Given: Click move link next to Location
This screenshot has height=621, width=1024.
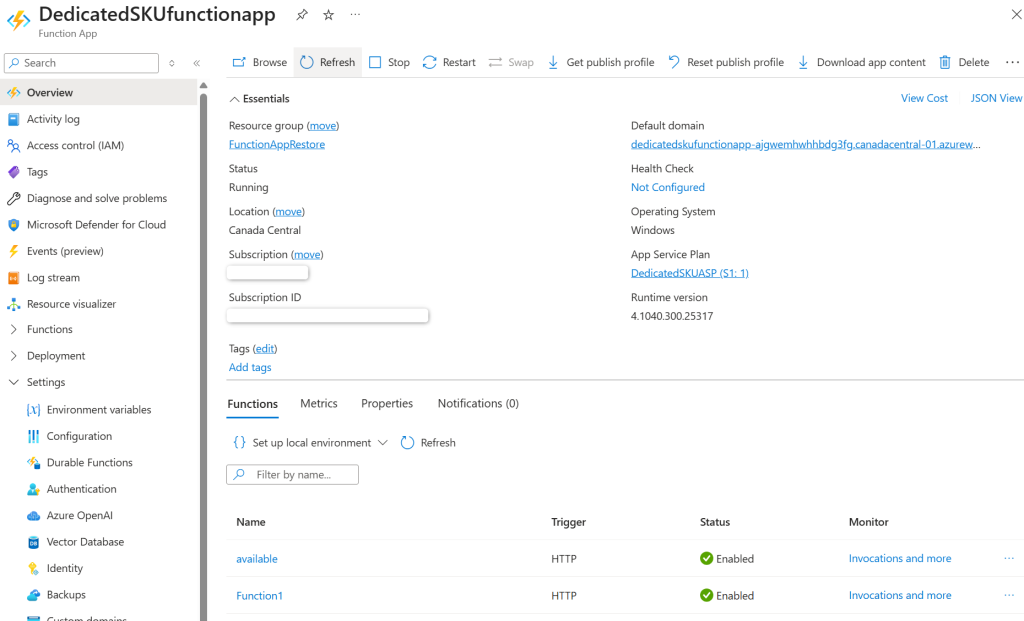Looking at the screenshot, I should [288, 212].
